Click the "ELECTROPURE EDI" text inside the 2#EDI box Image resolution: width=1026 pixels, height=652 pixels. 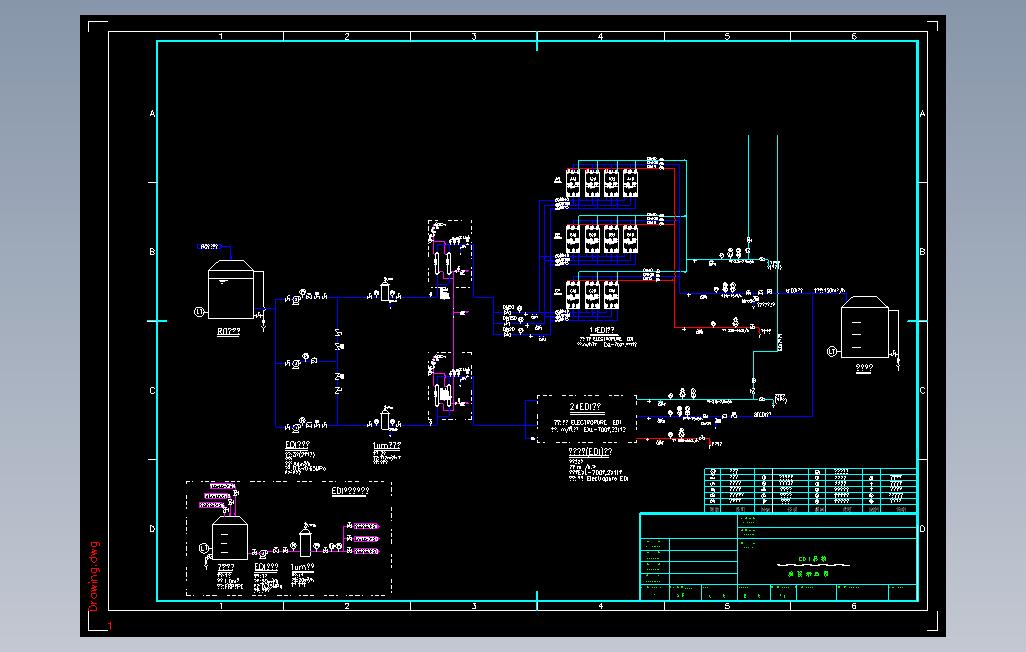point(596,423)
